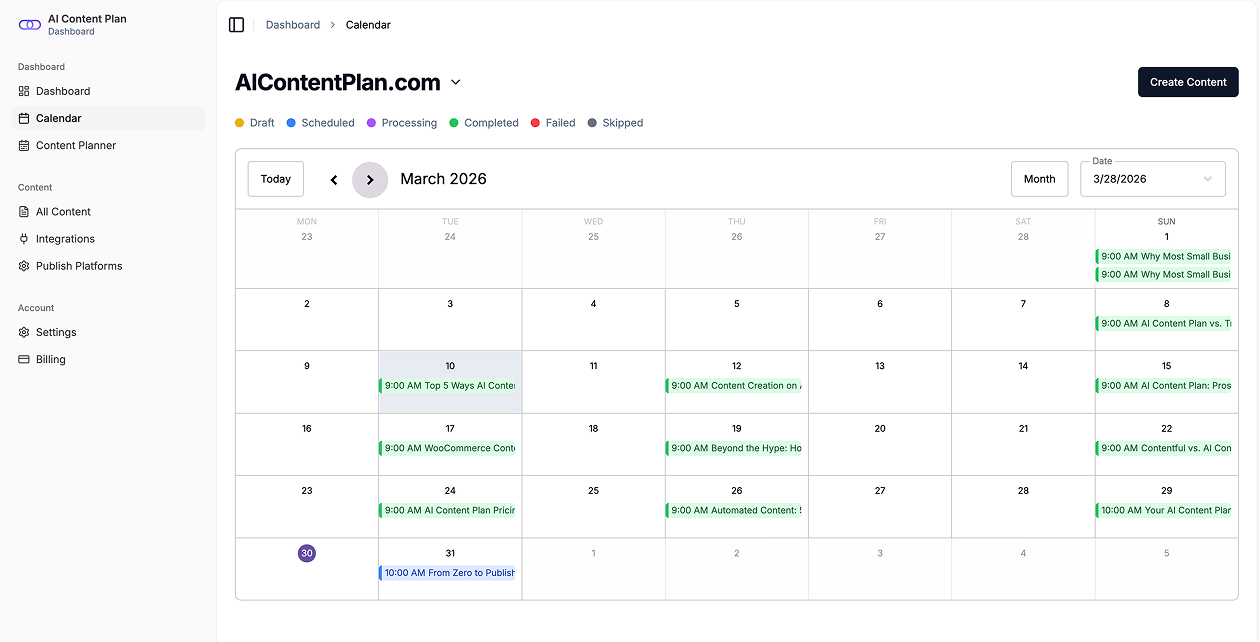Toggle the Draft status filter
1260x642 pixels.
[x=254, y=122]
